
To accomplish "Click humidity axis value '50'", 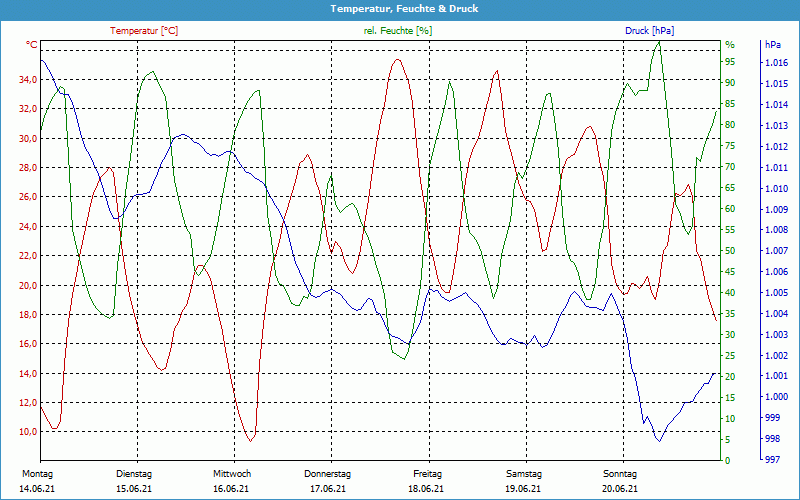I will [730, 251].
